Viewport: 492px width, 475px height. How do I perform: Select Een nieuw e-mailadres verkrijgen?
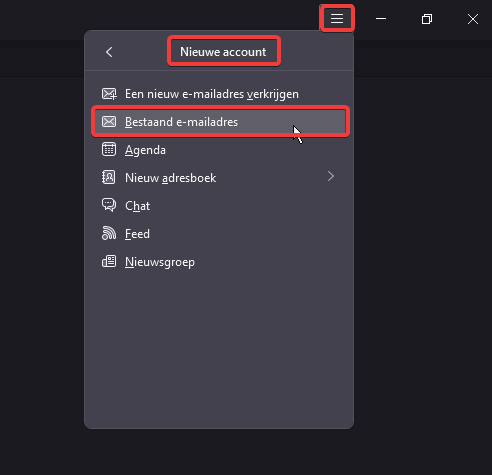click(x=220, y=94)
